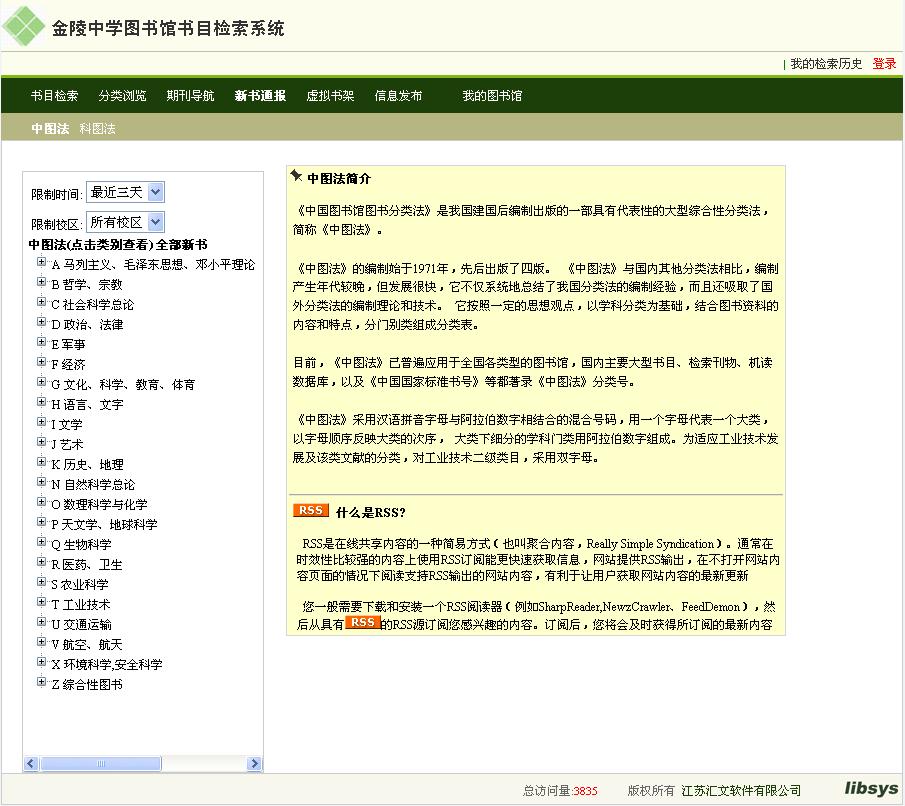Switch to the 中图法 sub-tab

click(50, 129)
